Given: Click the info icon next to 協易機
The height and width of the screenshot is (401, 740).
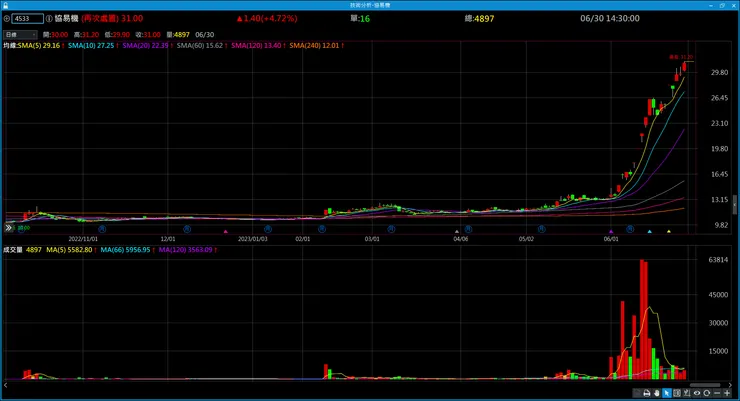Looking at the screenshot, I should (49, 18).
